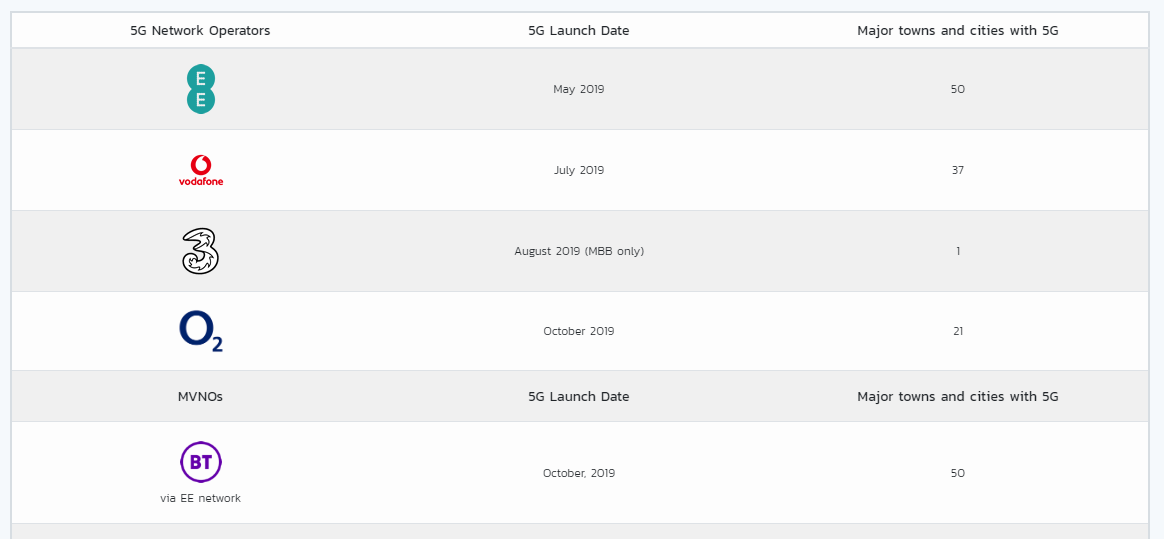Click 'August 2019 (MBB only)' text

pos(579,251)
